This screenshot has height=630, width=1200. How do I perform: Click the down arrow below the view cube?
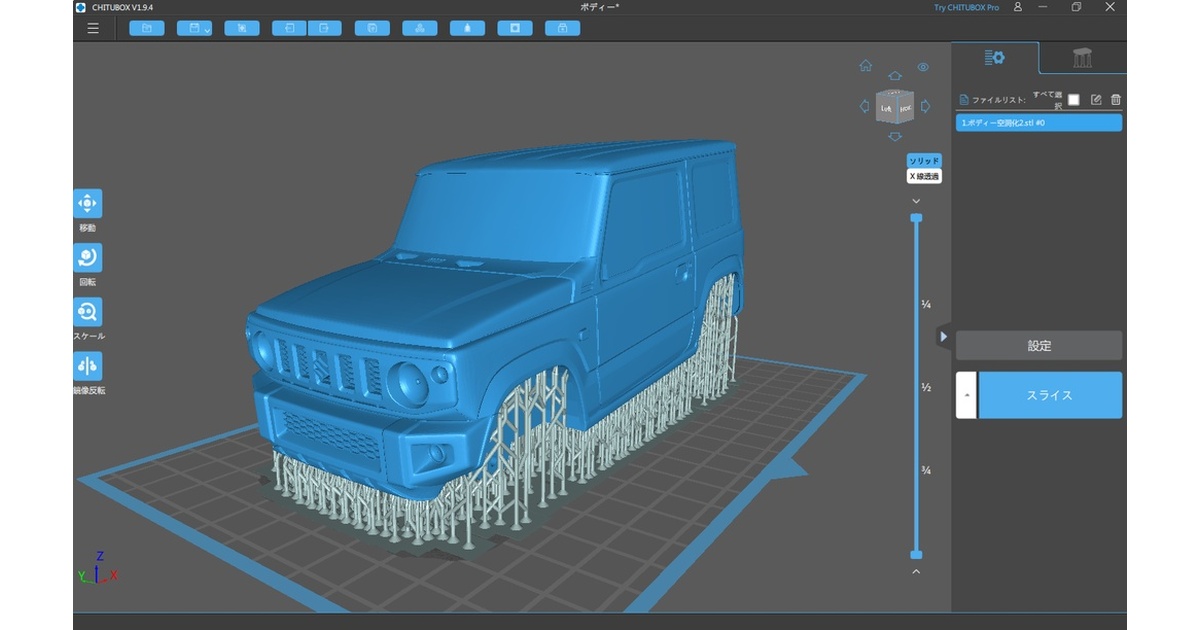[x=895, y=136]
